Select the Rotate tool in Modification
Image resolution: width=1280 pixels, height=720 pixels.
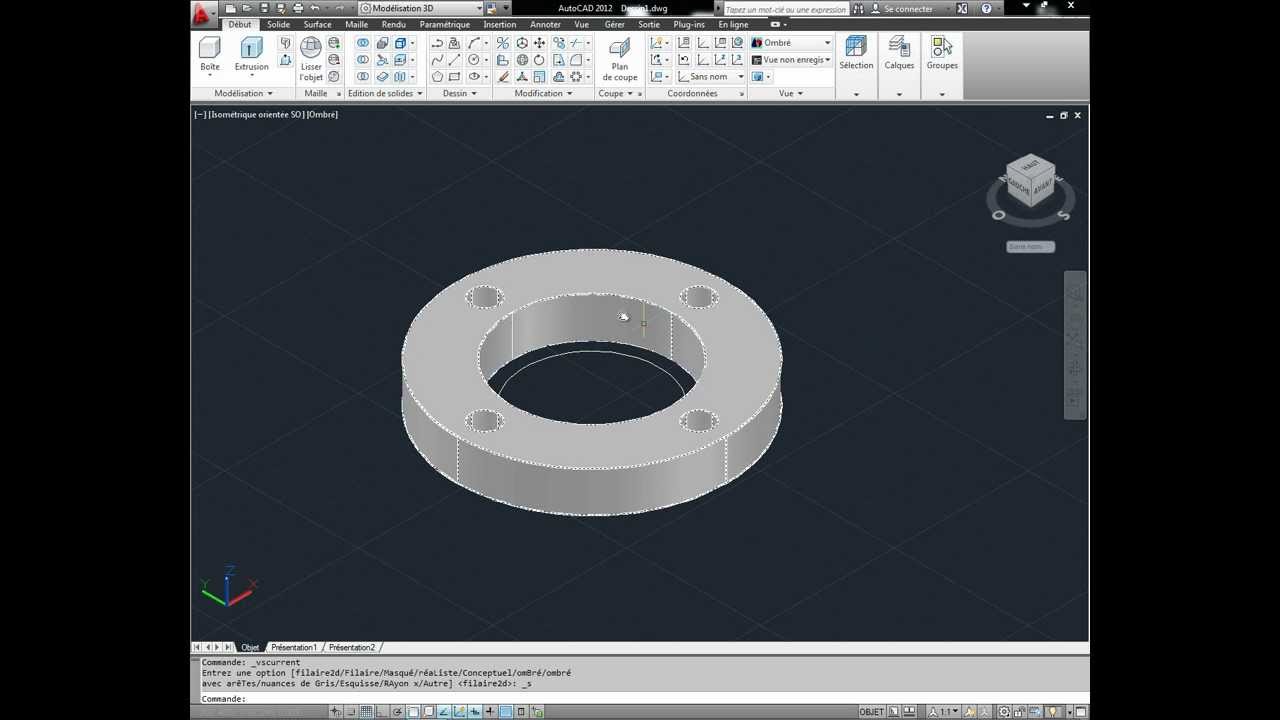pyautogui.click(x=540, y=60)
